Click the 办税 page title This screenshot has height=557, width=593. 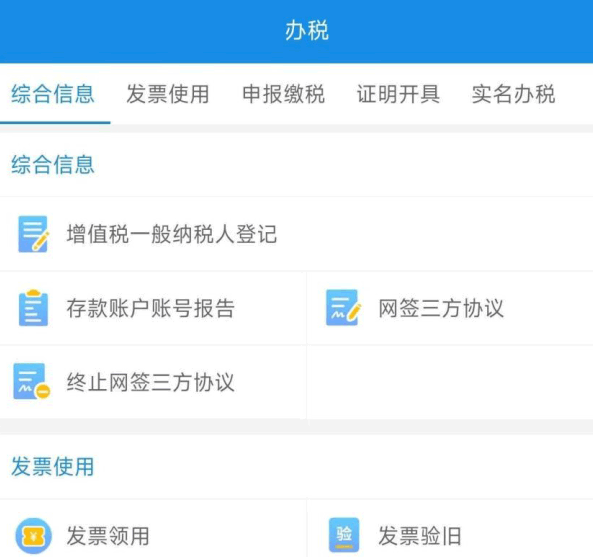[307, 30]
